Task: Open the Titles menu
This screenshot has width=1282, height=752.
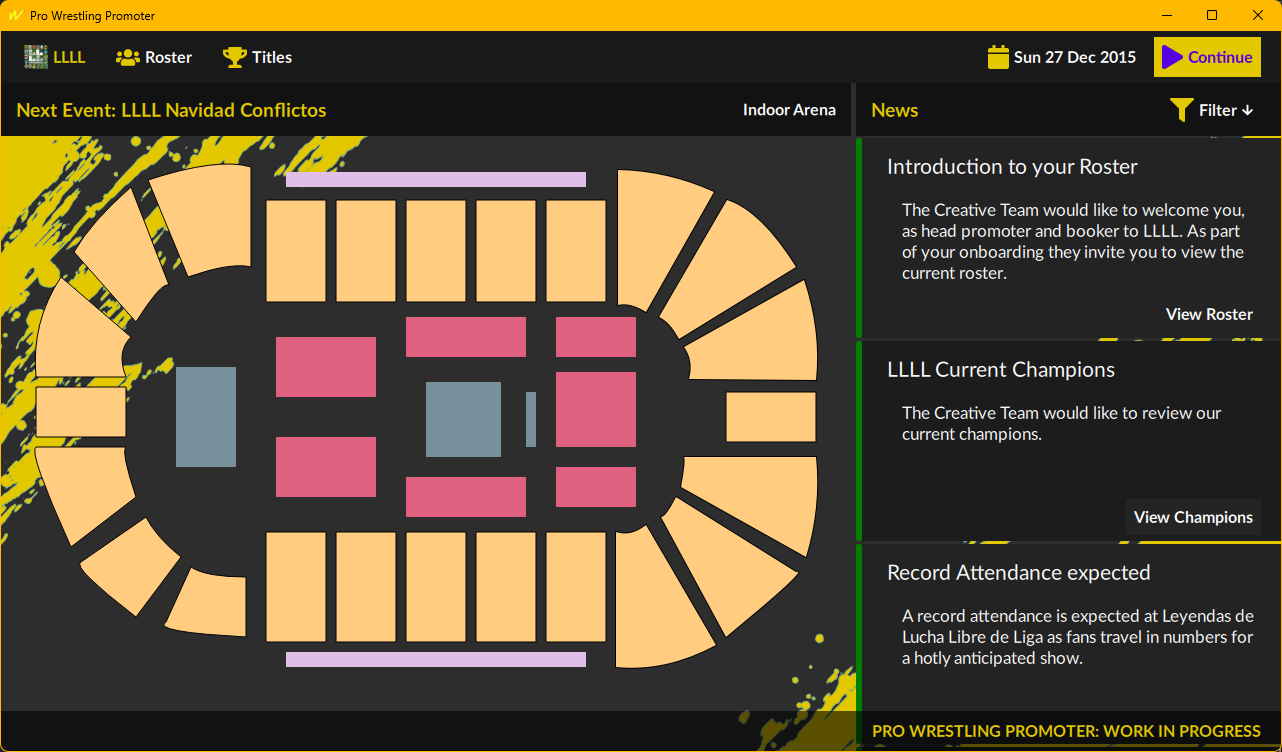Action: (258, 57)
